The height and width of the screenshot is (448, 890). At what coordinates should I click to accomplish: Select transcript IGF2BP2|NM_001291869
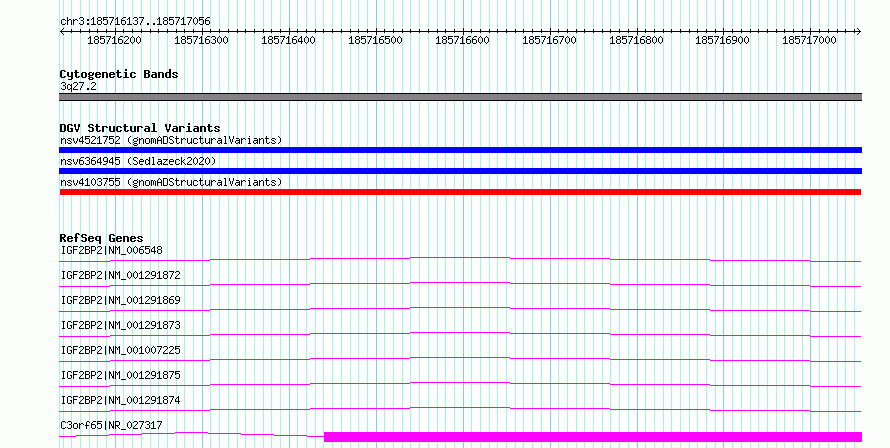[120, 300]
